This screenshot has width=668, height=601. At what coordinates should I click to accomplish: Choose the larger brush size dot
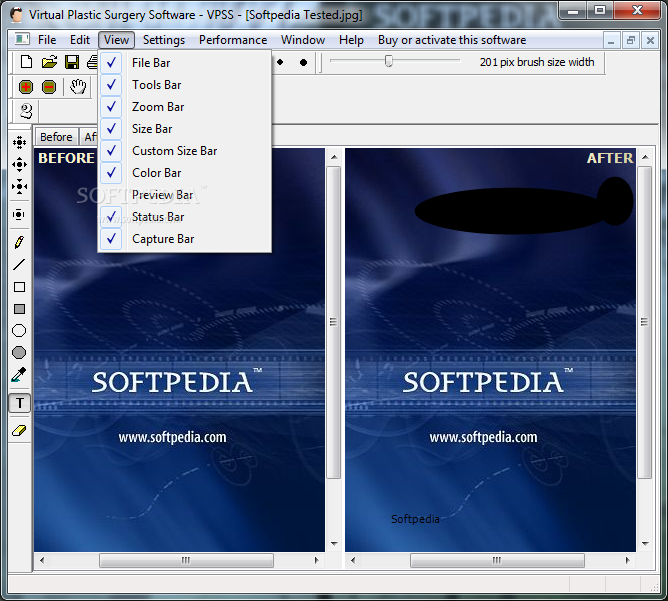tap(303, 63)
